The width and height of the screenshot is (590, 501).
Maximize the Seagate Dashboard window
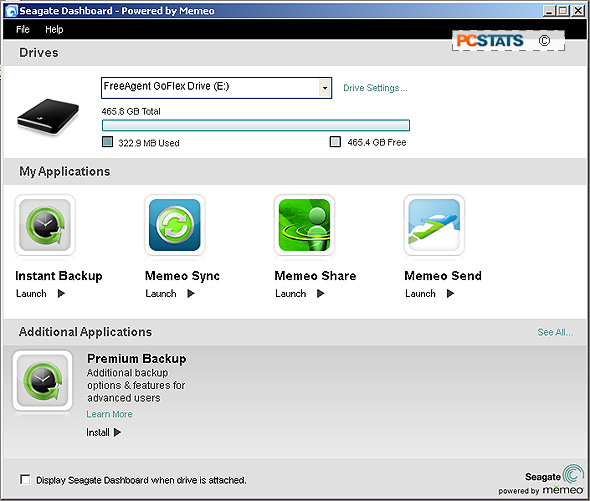coord(563,11)
